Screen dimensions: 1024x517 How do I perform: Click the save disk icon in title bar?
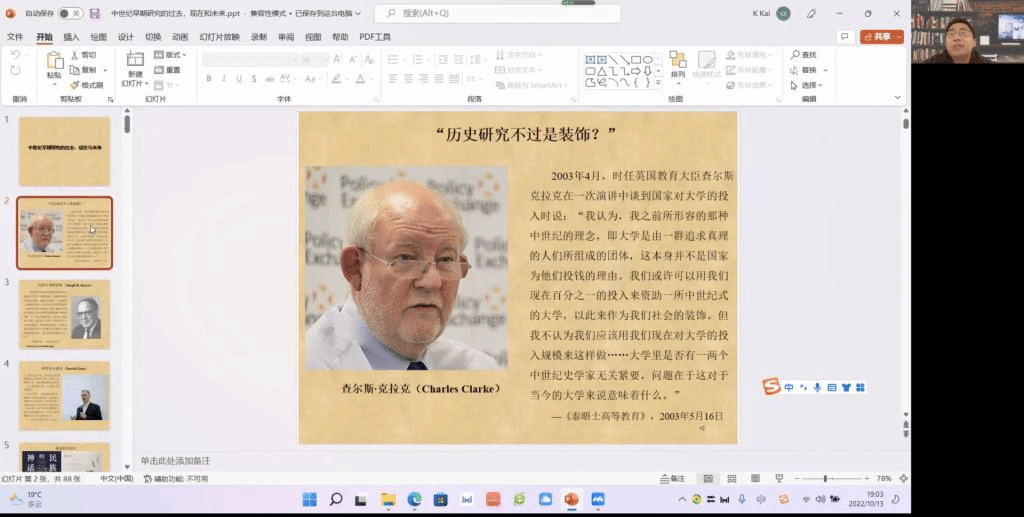pos(94,13)
